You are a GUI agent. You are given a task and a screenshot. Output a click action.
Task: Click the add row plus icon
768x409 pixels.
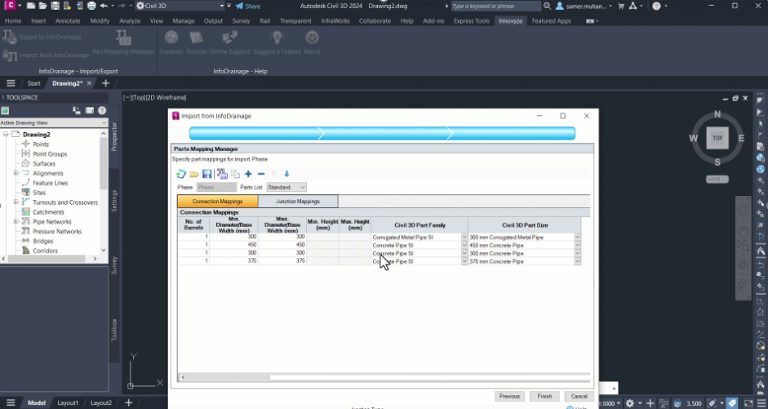coord(248,174)
